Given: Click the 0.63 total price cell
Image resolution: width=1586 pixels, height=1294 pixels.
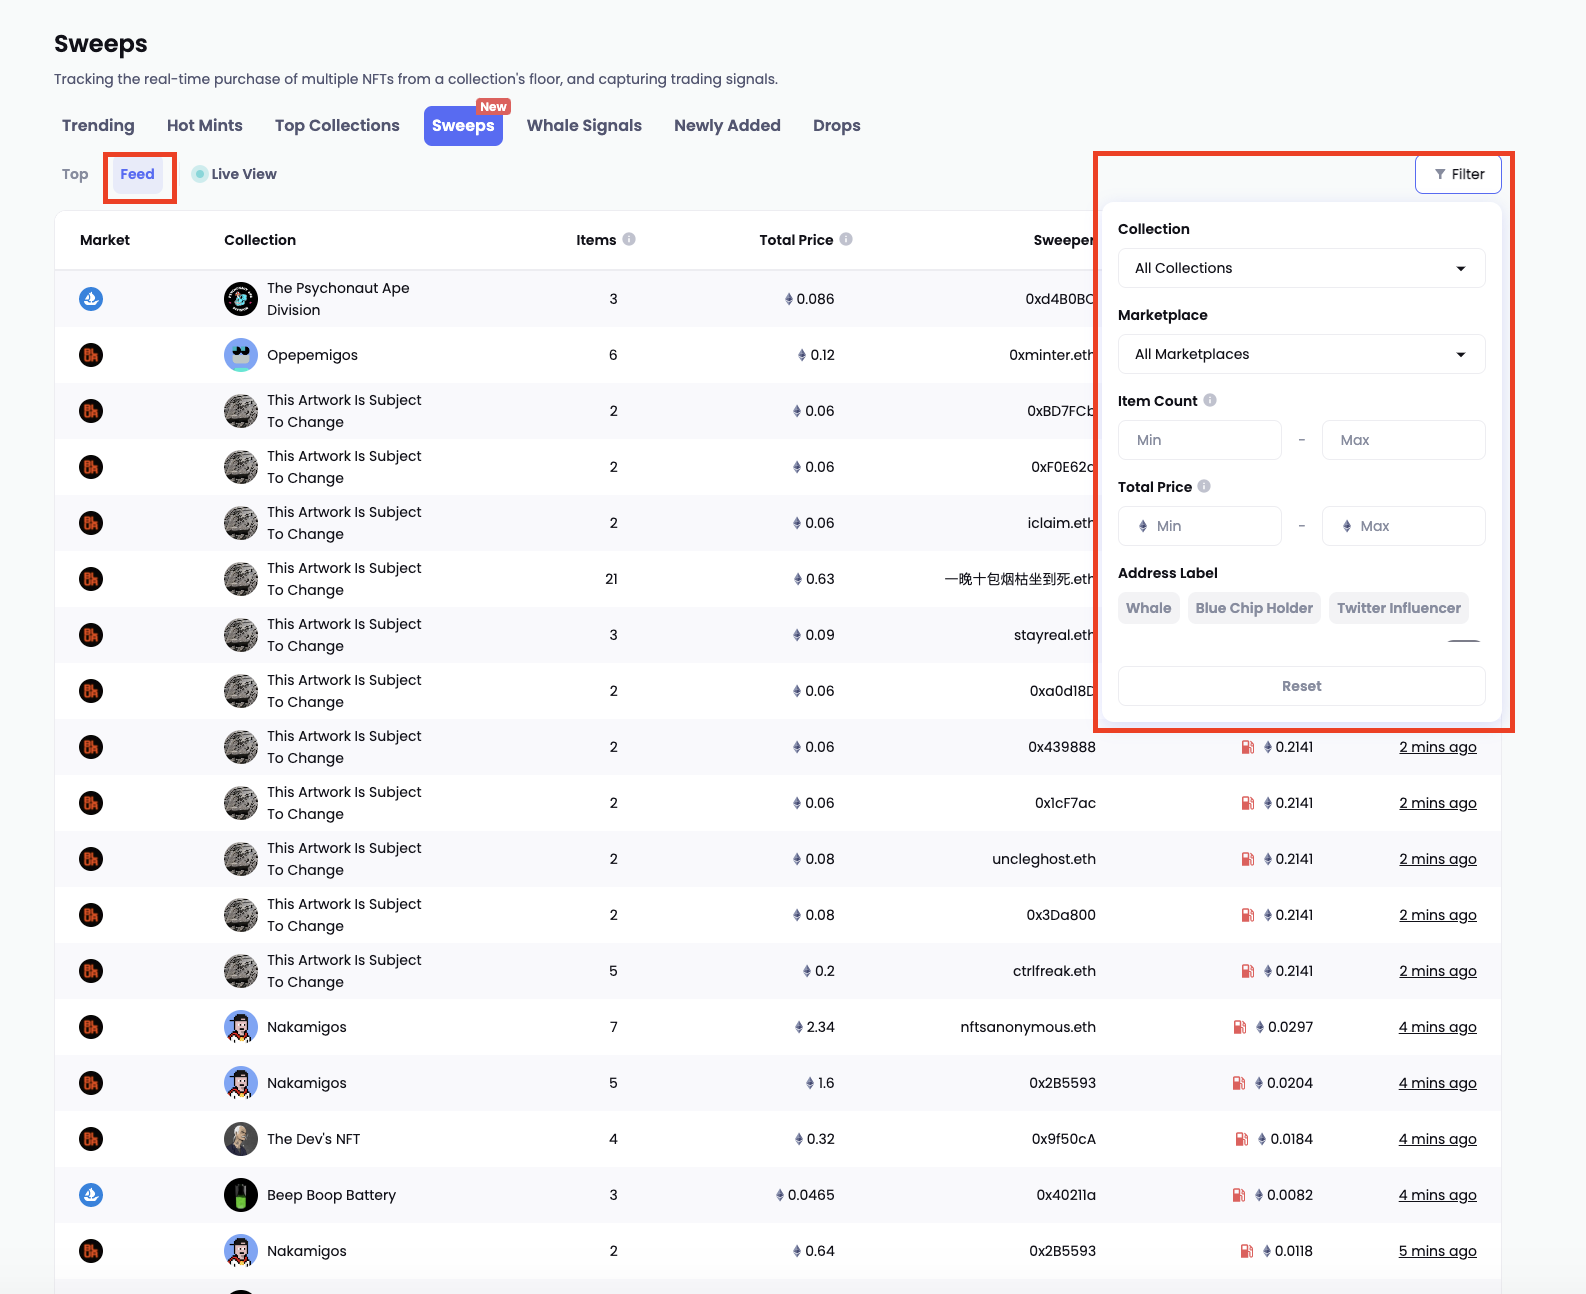Looking at the screenshot, I should tap(813, 579).
